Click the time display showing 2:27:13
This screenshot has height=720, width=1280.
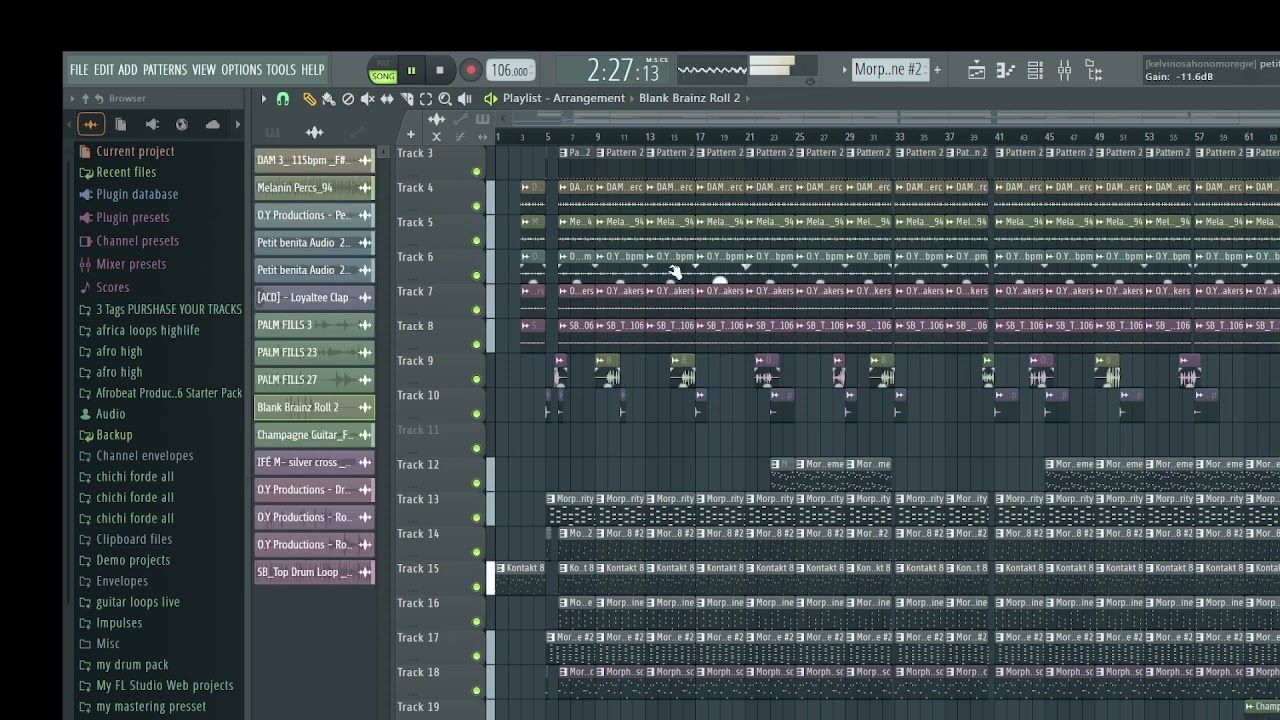point(623,70)
